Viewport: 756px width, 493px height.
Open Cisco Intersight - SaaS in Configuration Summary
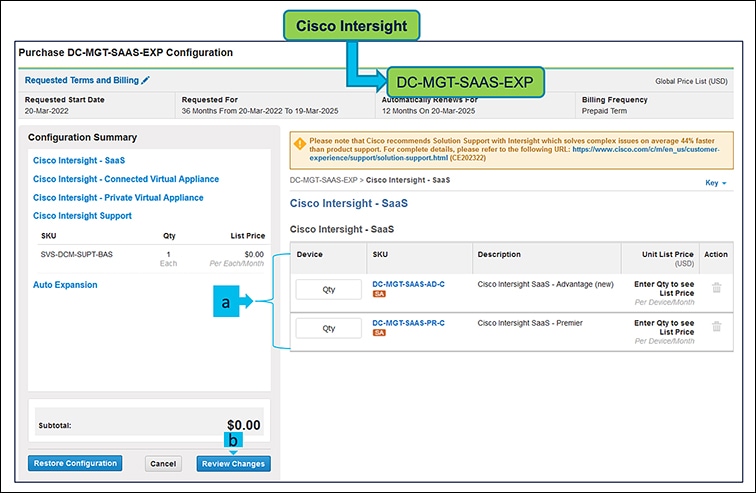click(79, 160)
